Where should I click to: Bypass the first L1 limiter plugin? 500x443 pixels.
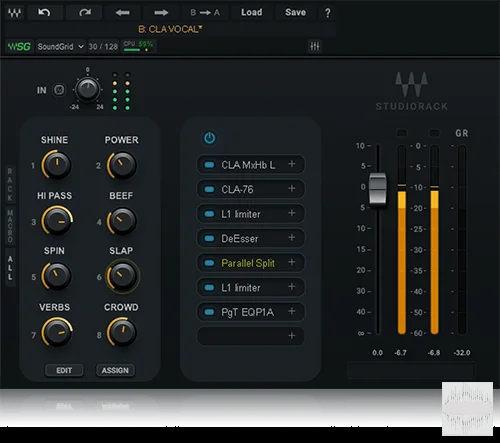(209, 214)
